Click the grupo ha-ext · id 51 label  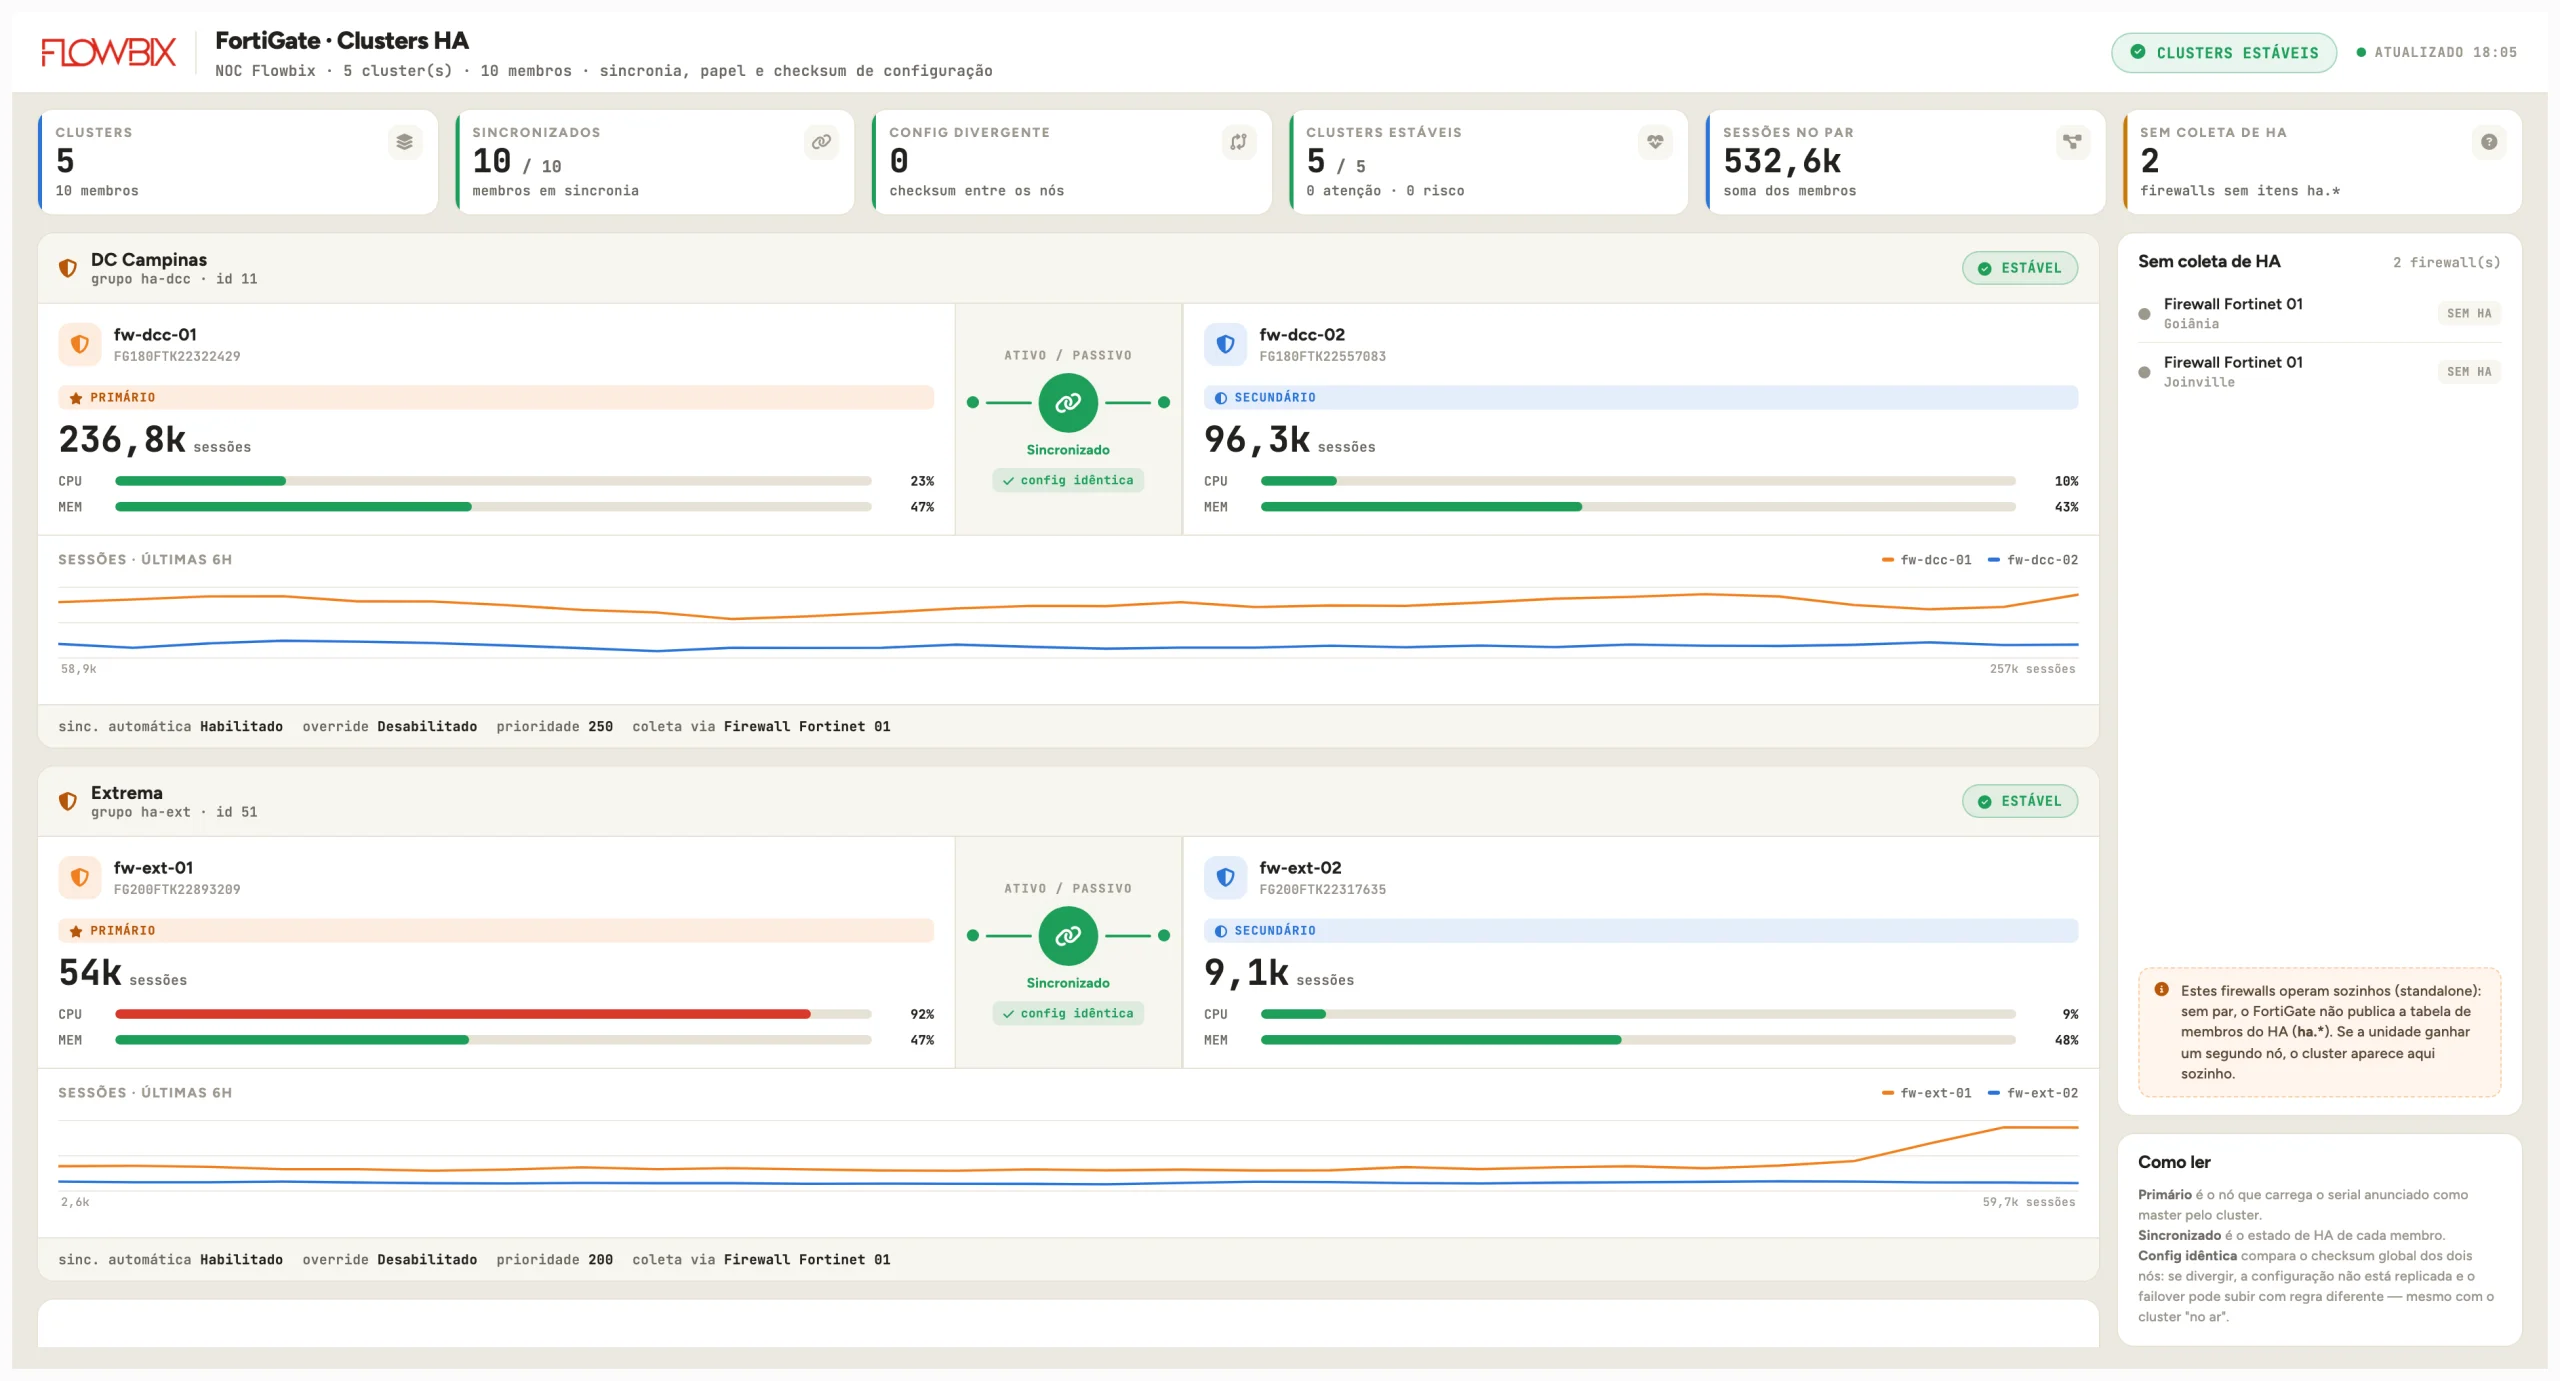(x=174, y=812)
